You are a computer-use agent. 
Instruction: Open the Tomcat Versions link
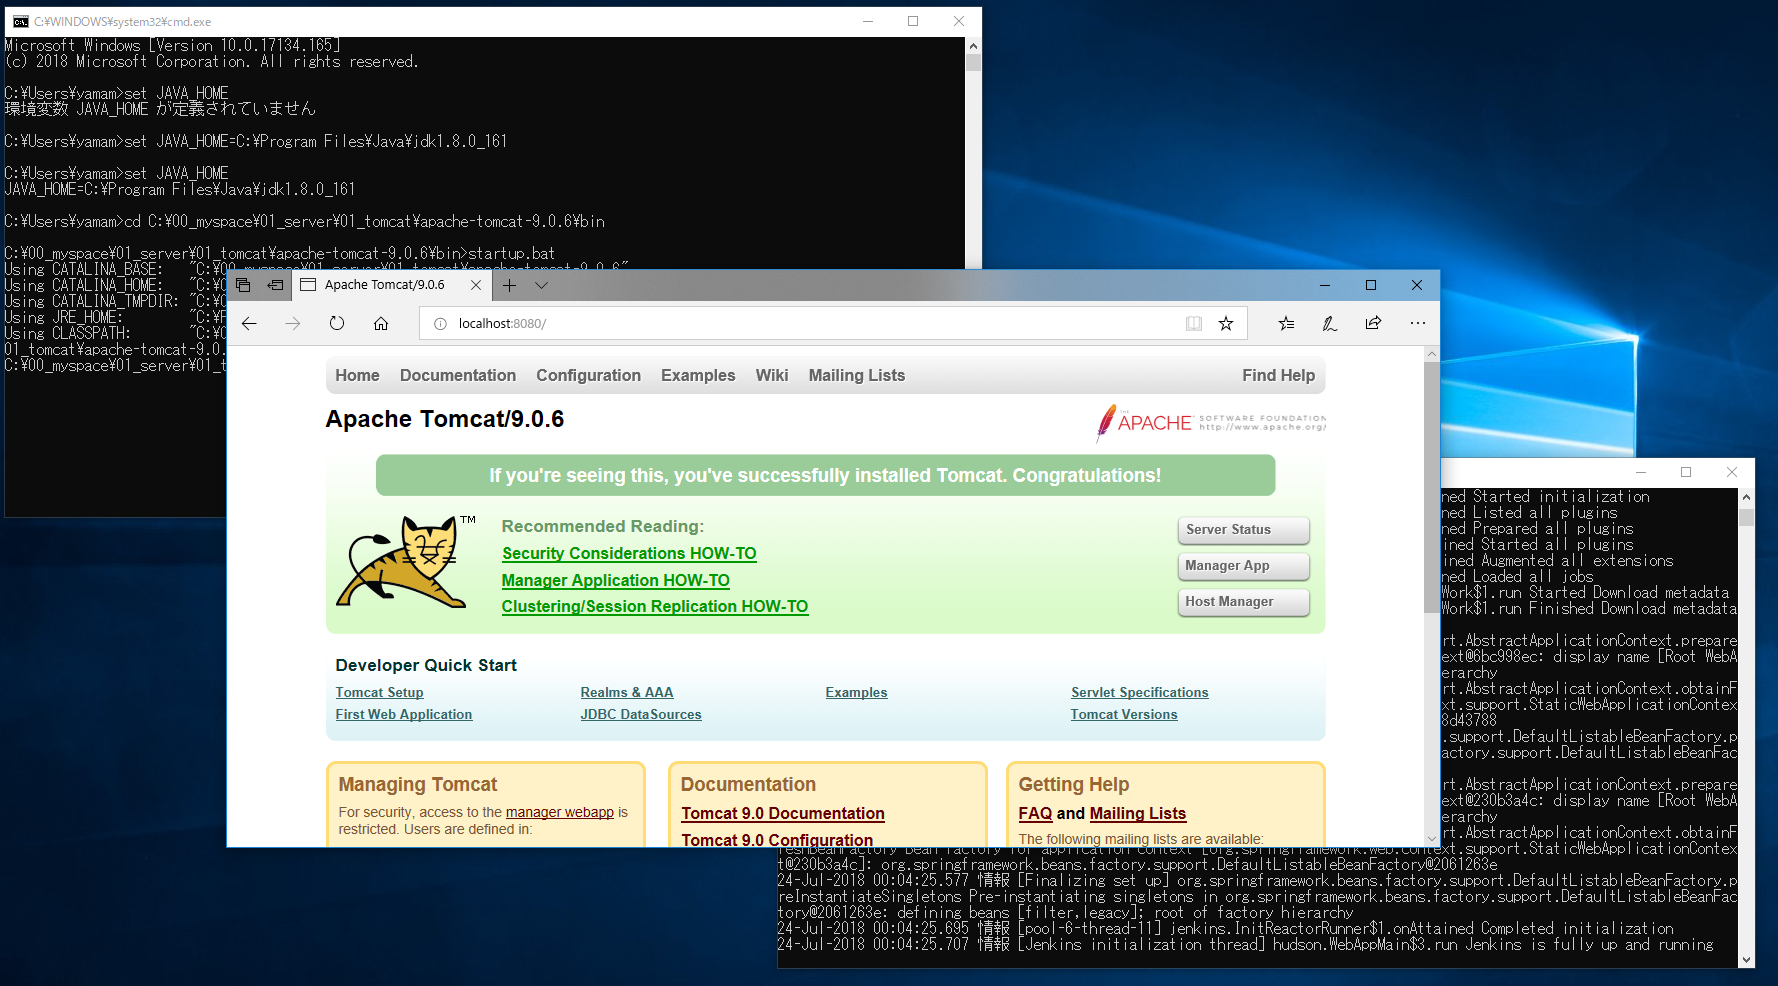point(1124,714)
